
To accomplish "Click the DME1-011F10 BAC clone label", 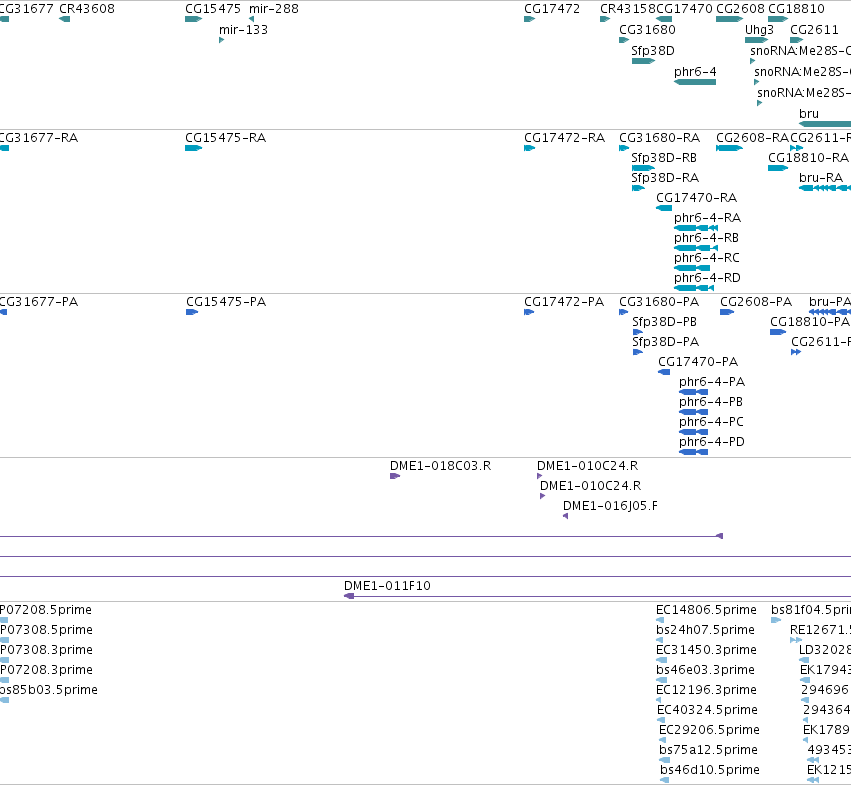I will click(388, 586).
